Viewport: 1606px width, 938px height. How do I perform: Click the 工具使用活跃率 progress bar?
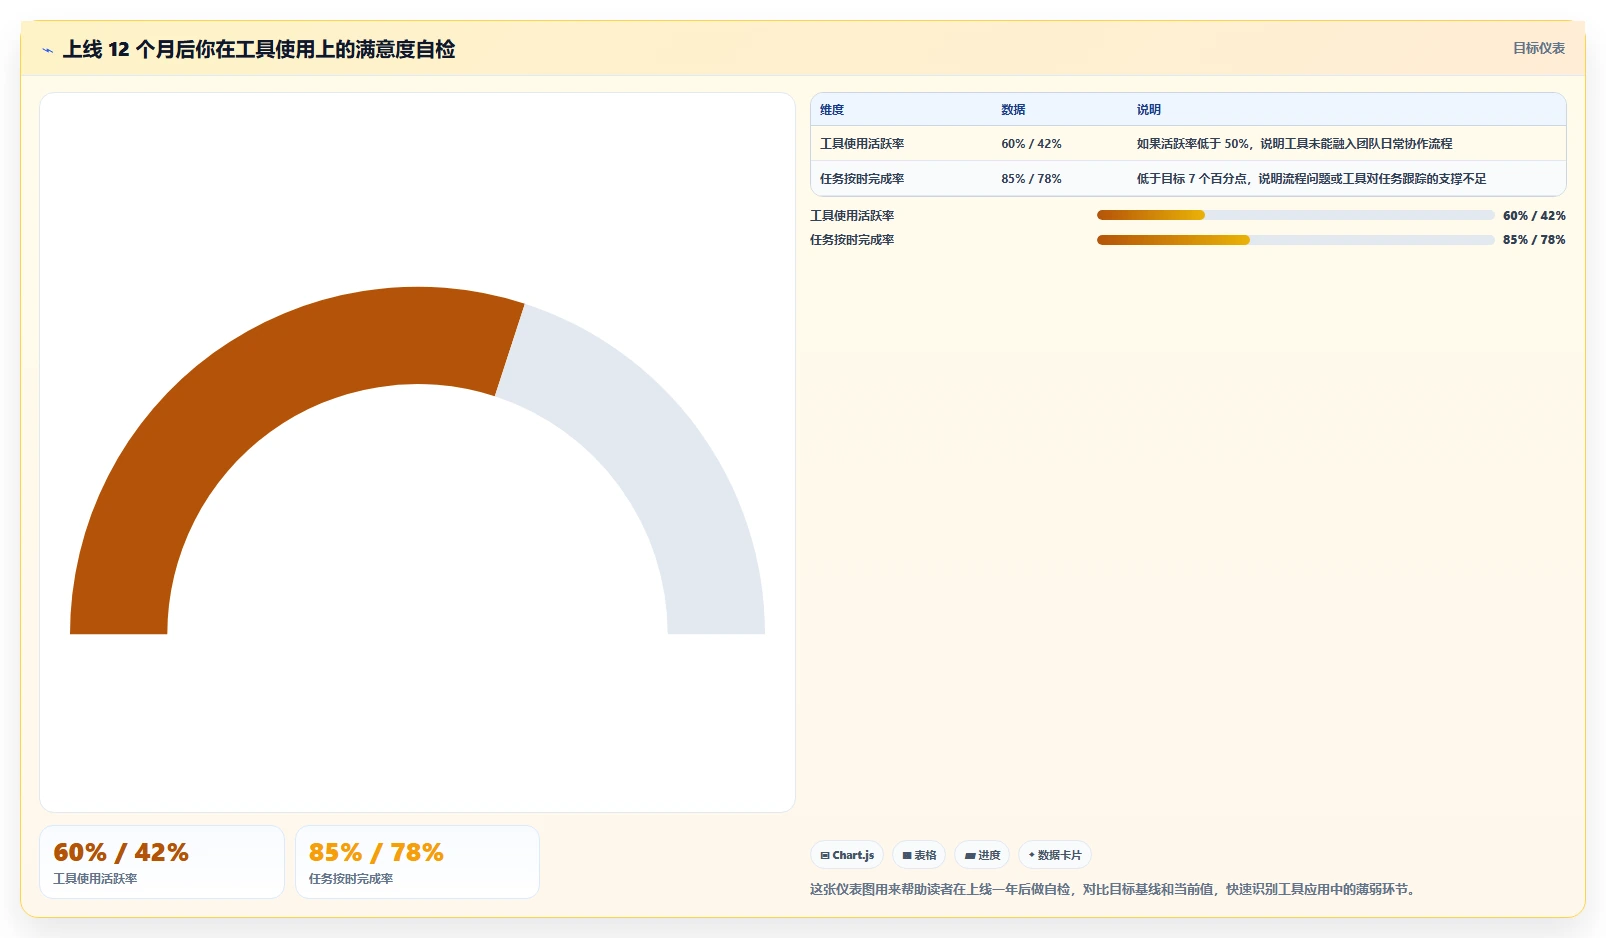point(1295,215)
